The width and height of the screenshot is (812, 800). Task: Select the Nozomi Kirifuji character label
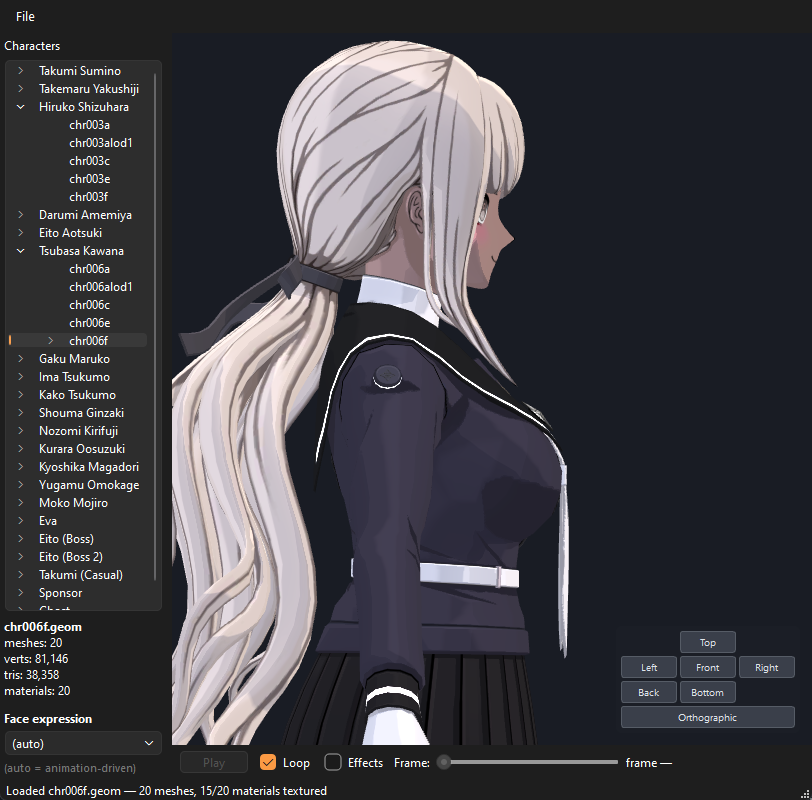tap(78, 430)
